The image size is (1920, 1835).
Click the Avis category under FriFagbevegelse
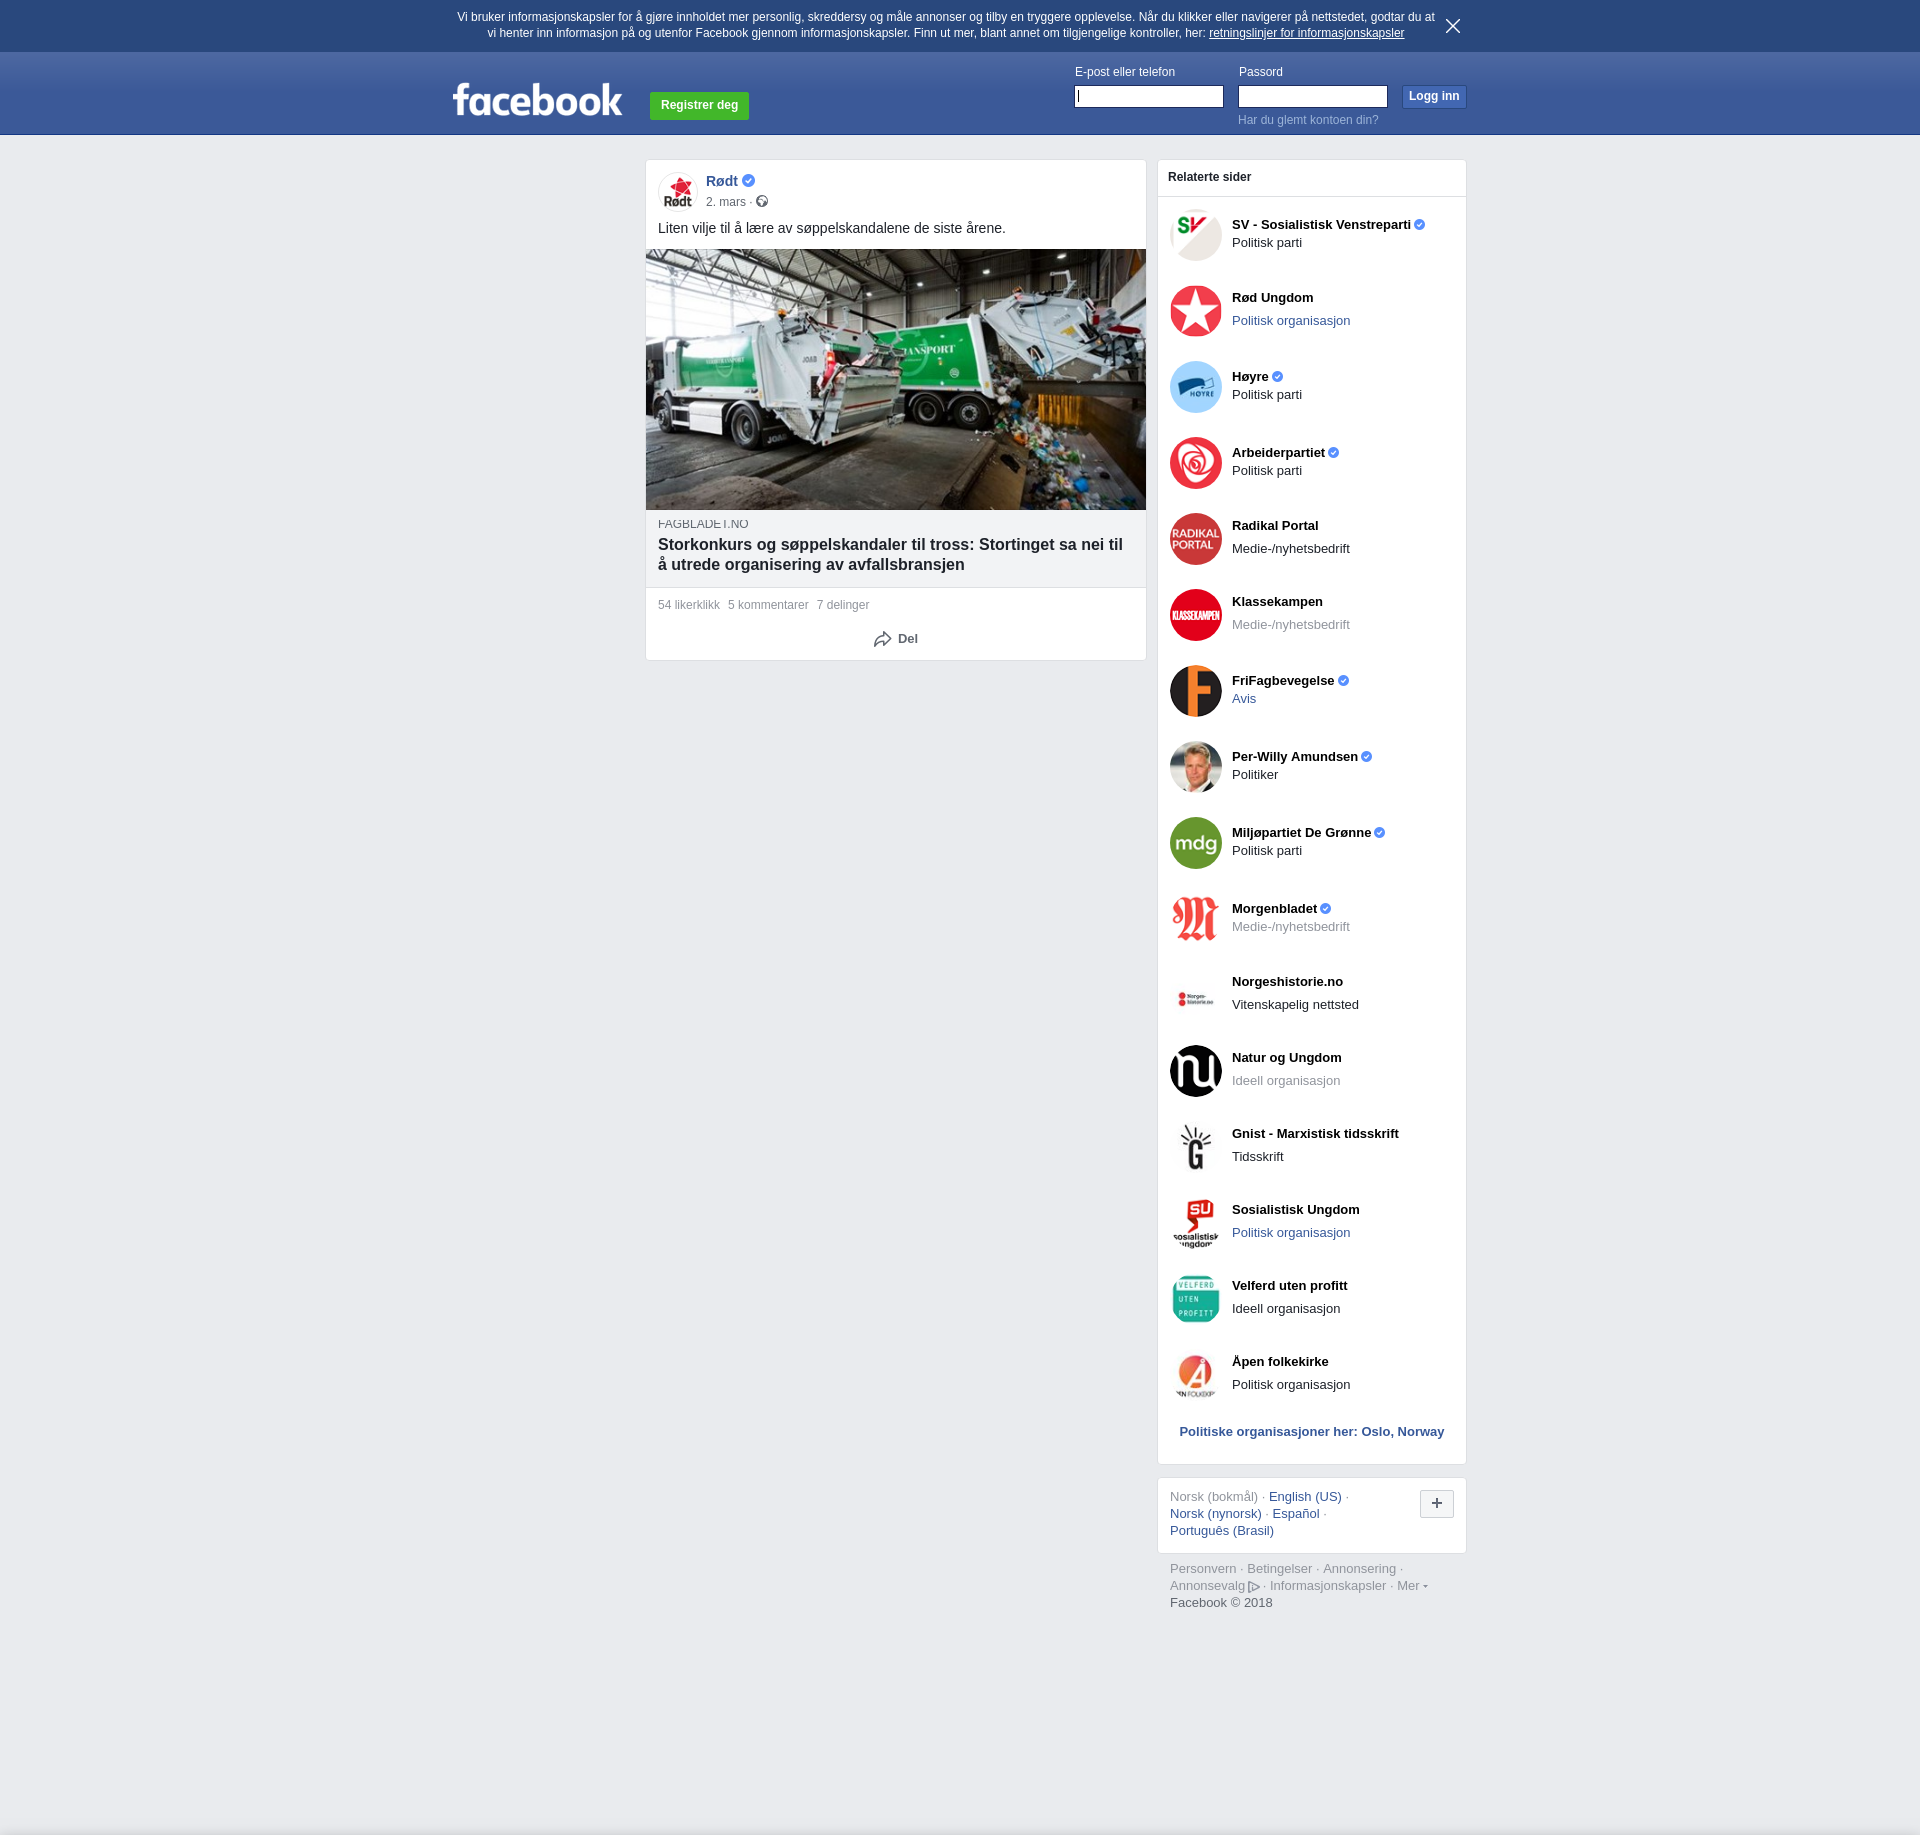pyautogui.click(x=1244, y=699)
